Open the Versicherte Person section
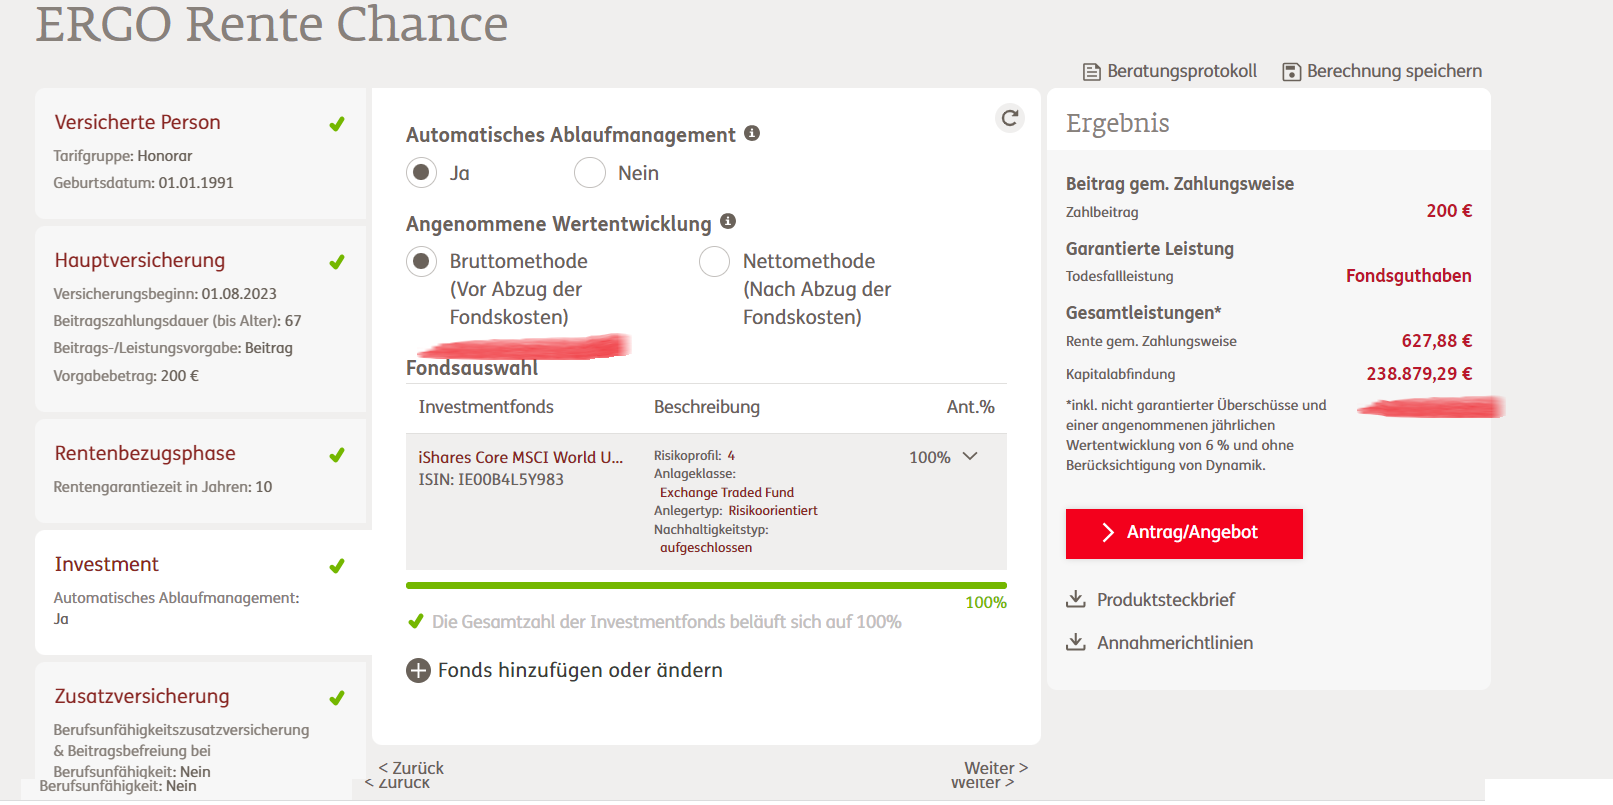Viewport: 1613px width, 805px height. [138, 122]
